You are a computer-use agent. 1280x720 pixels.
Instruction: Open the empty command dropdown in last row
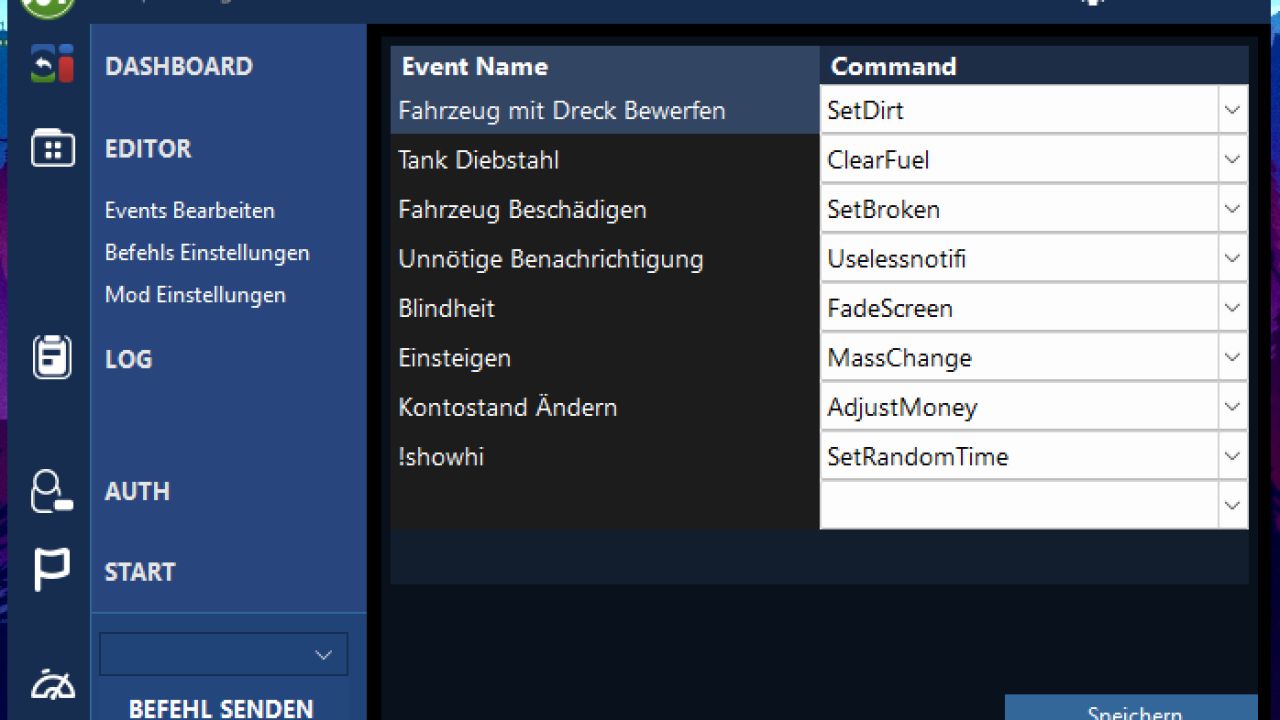pyautogui.click(x=1232, y=506)
